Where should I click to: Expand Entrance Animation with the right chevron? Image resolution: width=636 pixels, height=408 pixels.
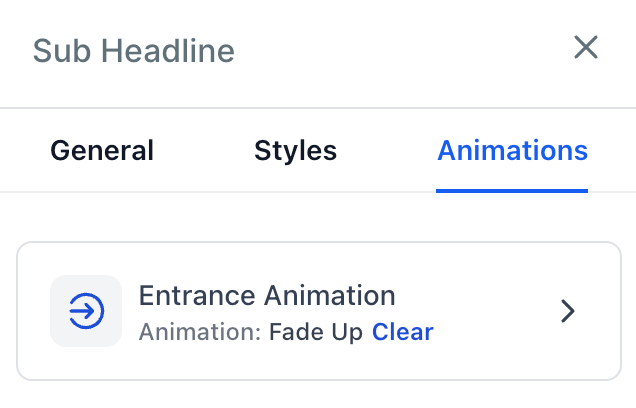pos(568,311)
